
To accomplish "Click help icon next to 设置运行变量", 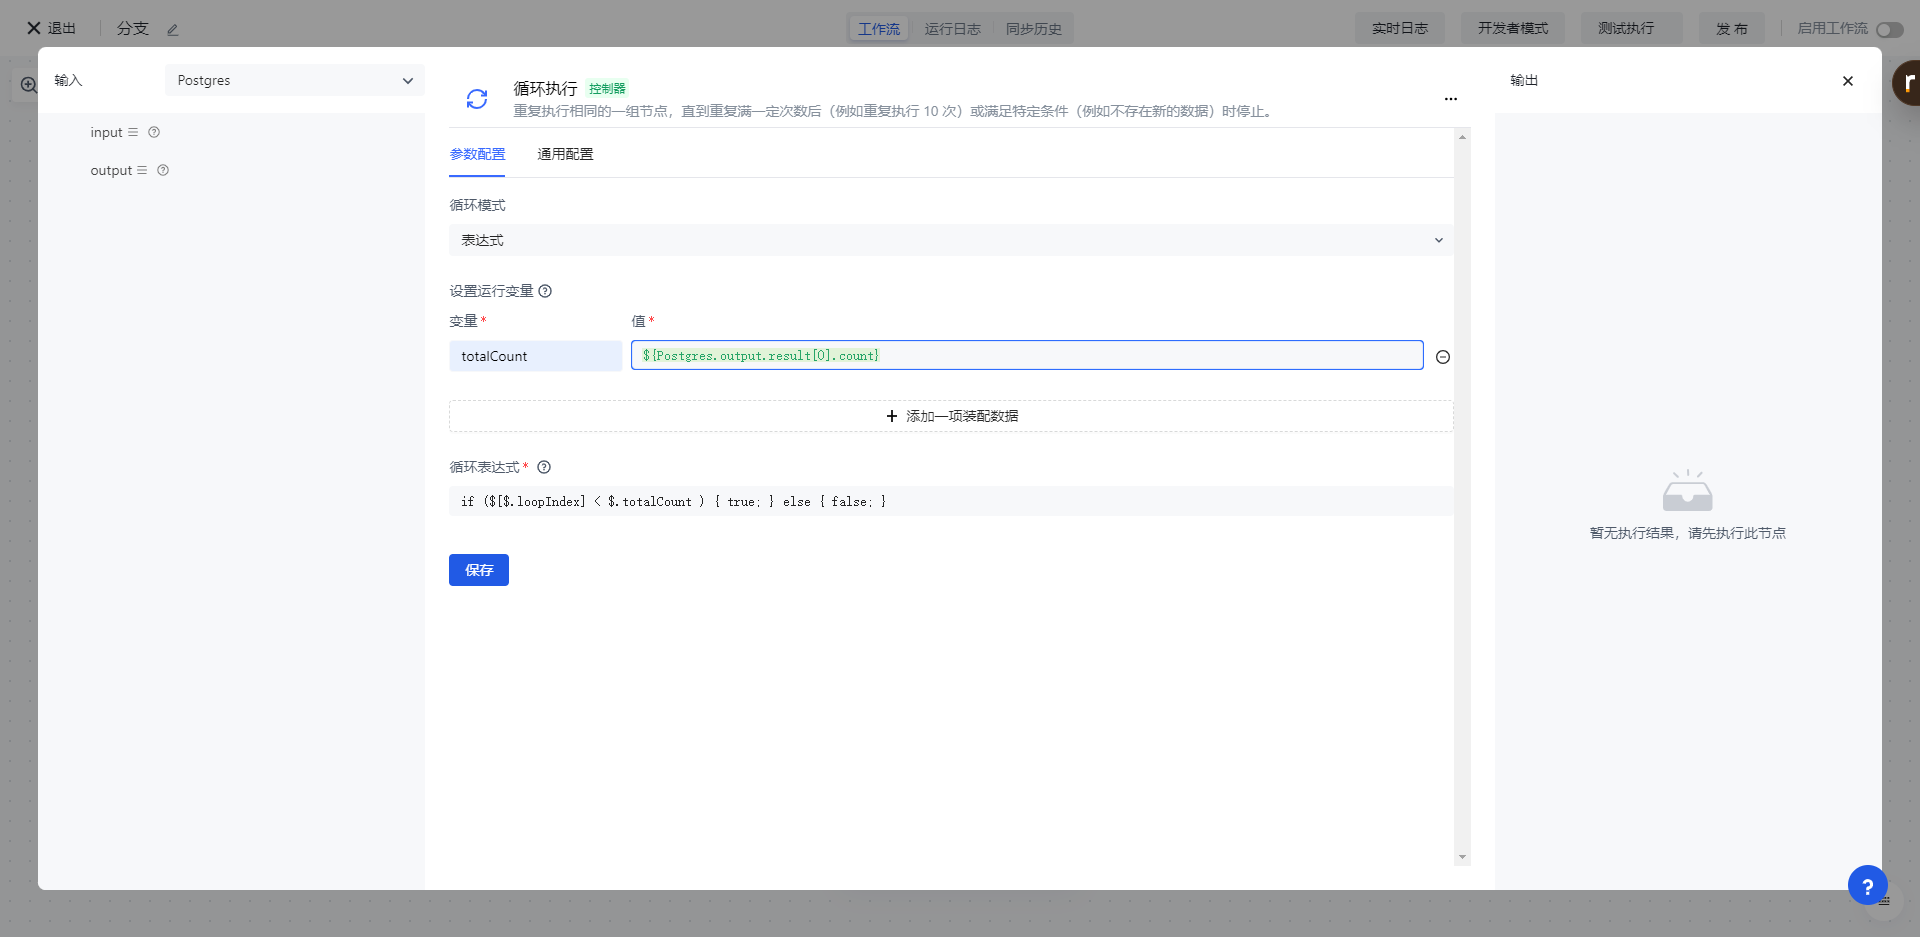I will tap(545, 291).
